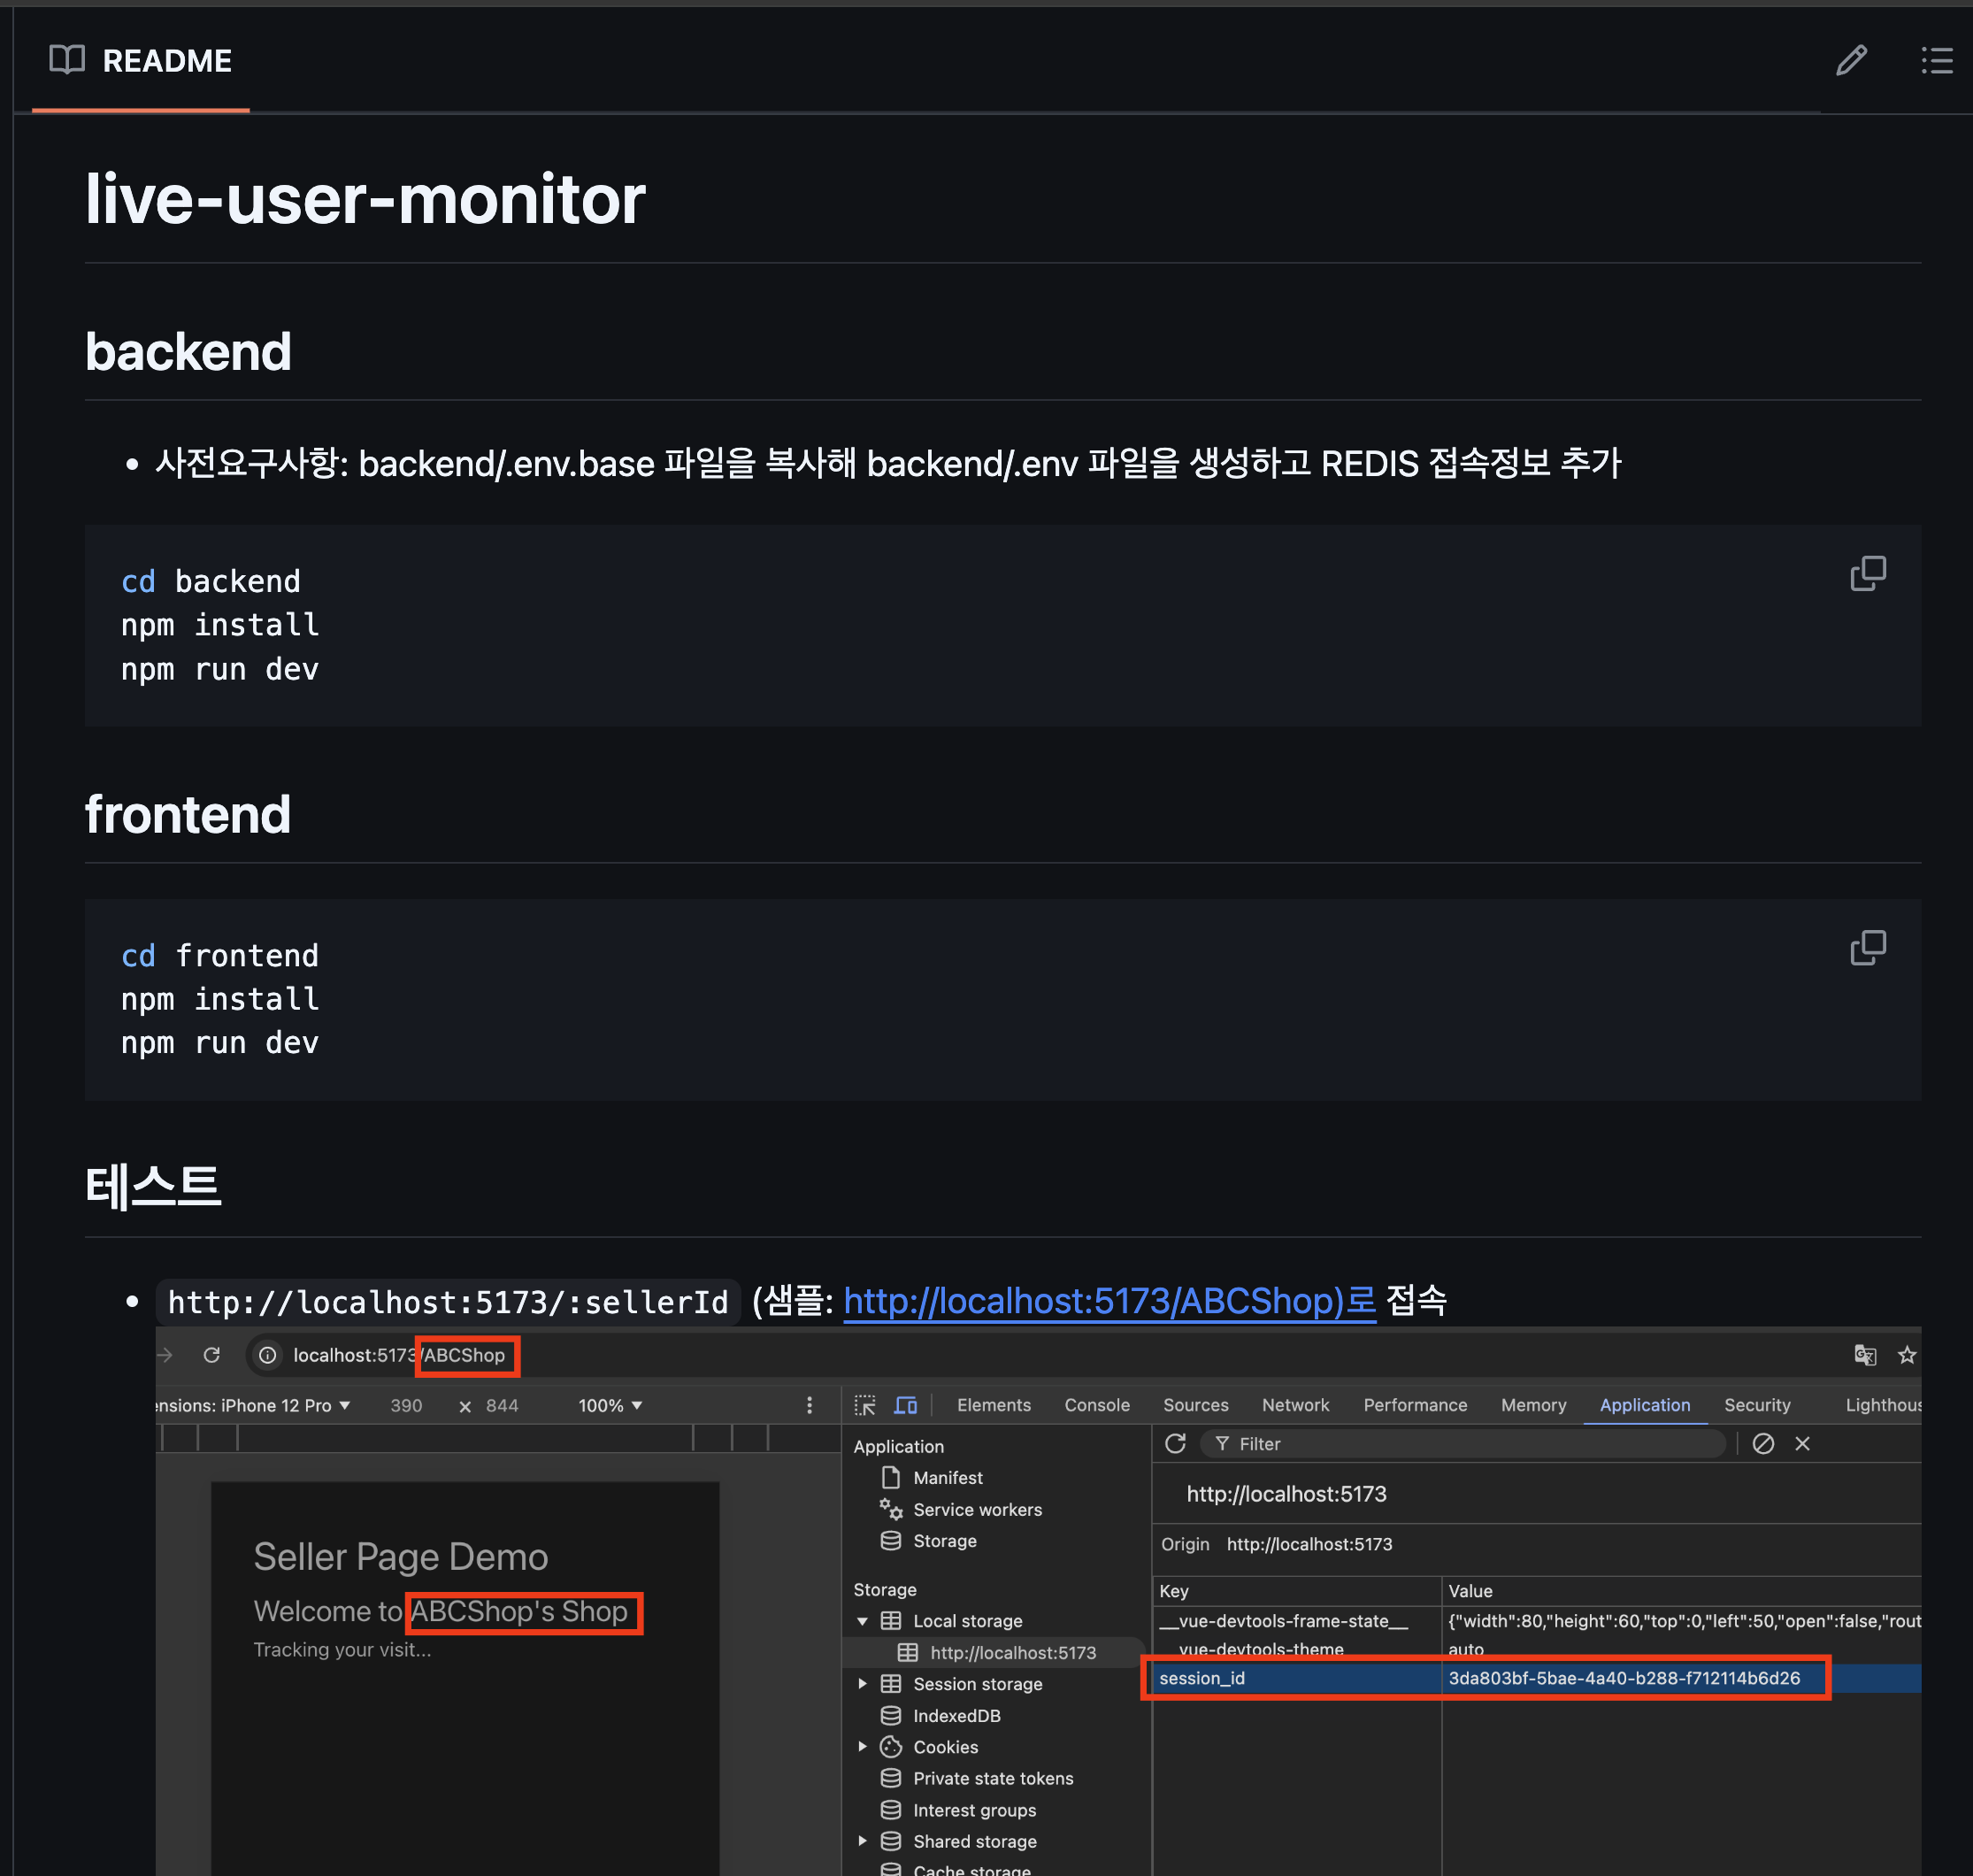Copy the backend code block
This screenshot has height=1876, width=1973.
coord(1867,574)
